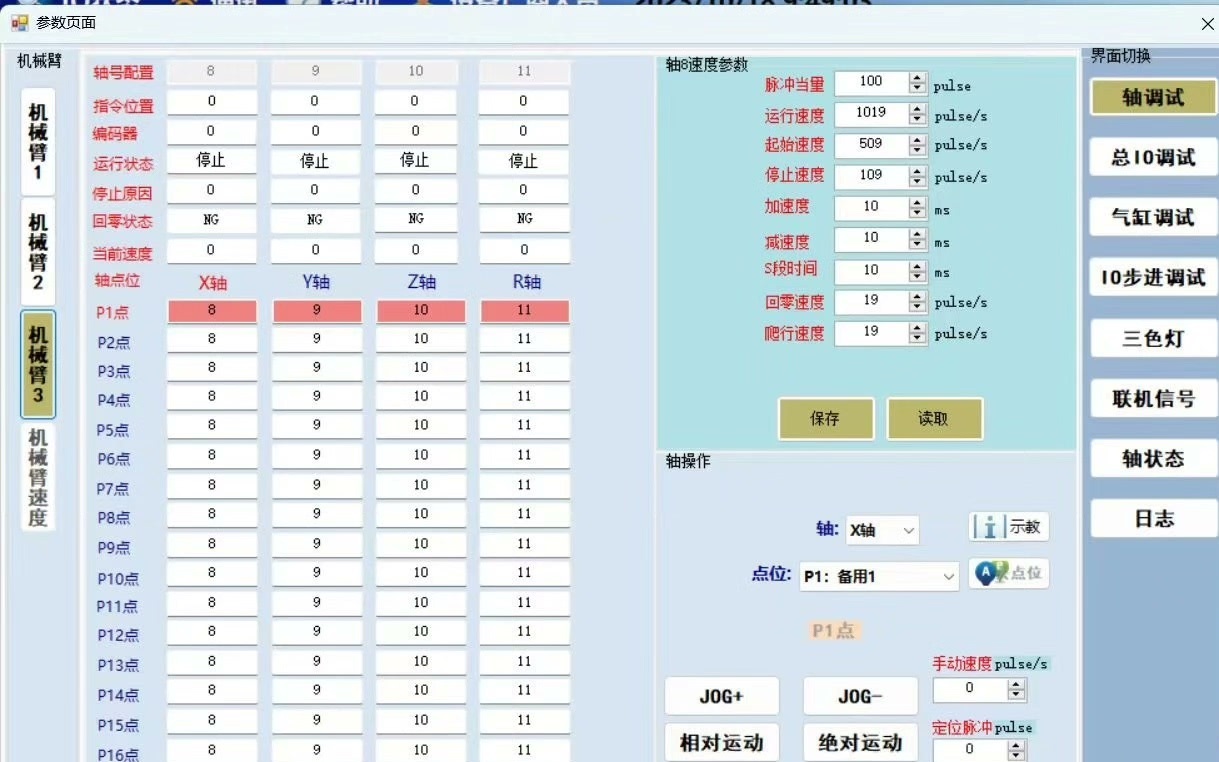Open 总IO调试 interface
Screen dimensions: 1219x762
point(1153,157)
